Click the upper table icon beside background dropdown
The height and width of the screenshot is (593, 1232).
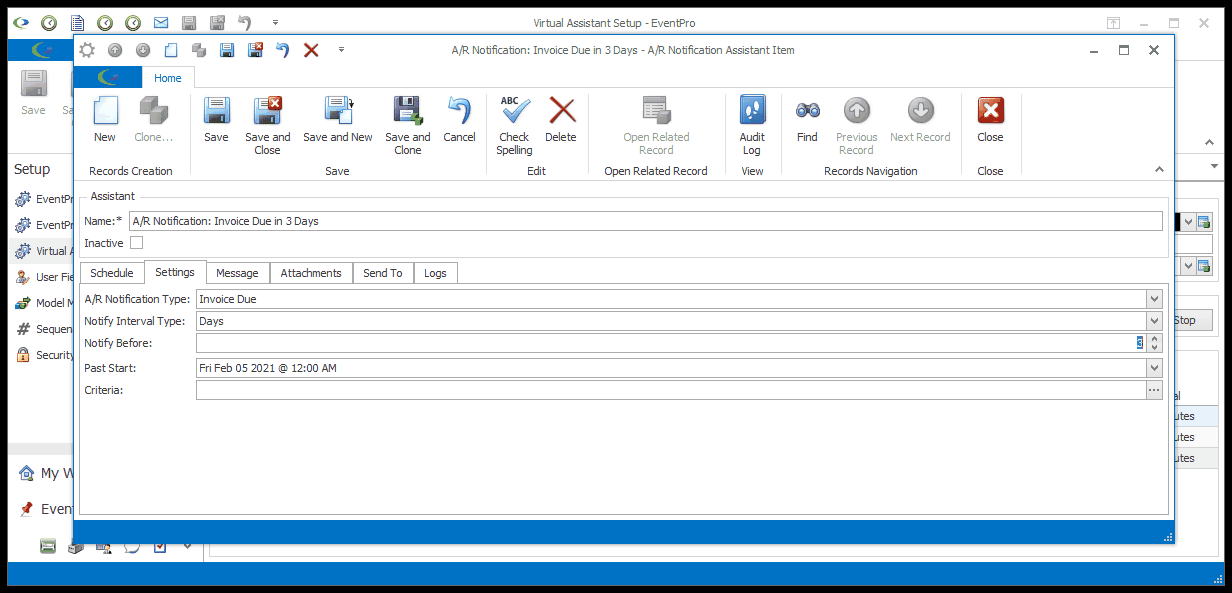tap(1204, 221)
